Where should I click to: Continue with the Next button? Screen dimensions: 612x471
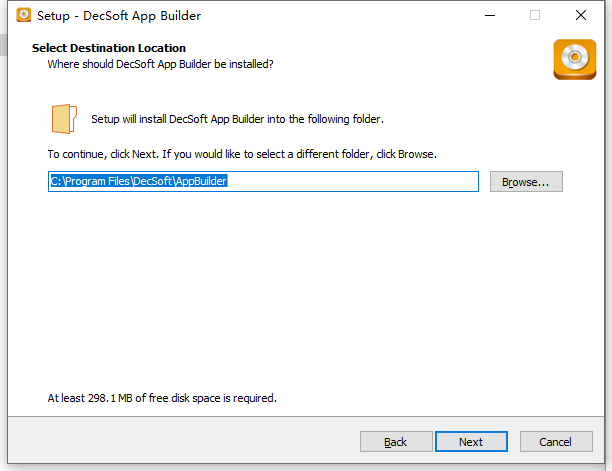471,442
